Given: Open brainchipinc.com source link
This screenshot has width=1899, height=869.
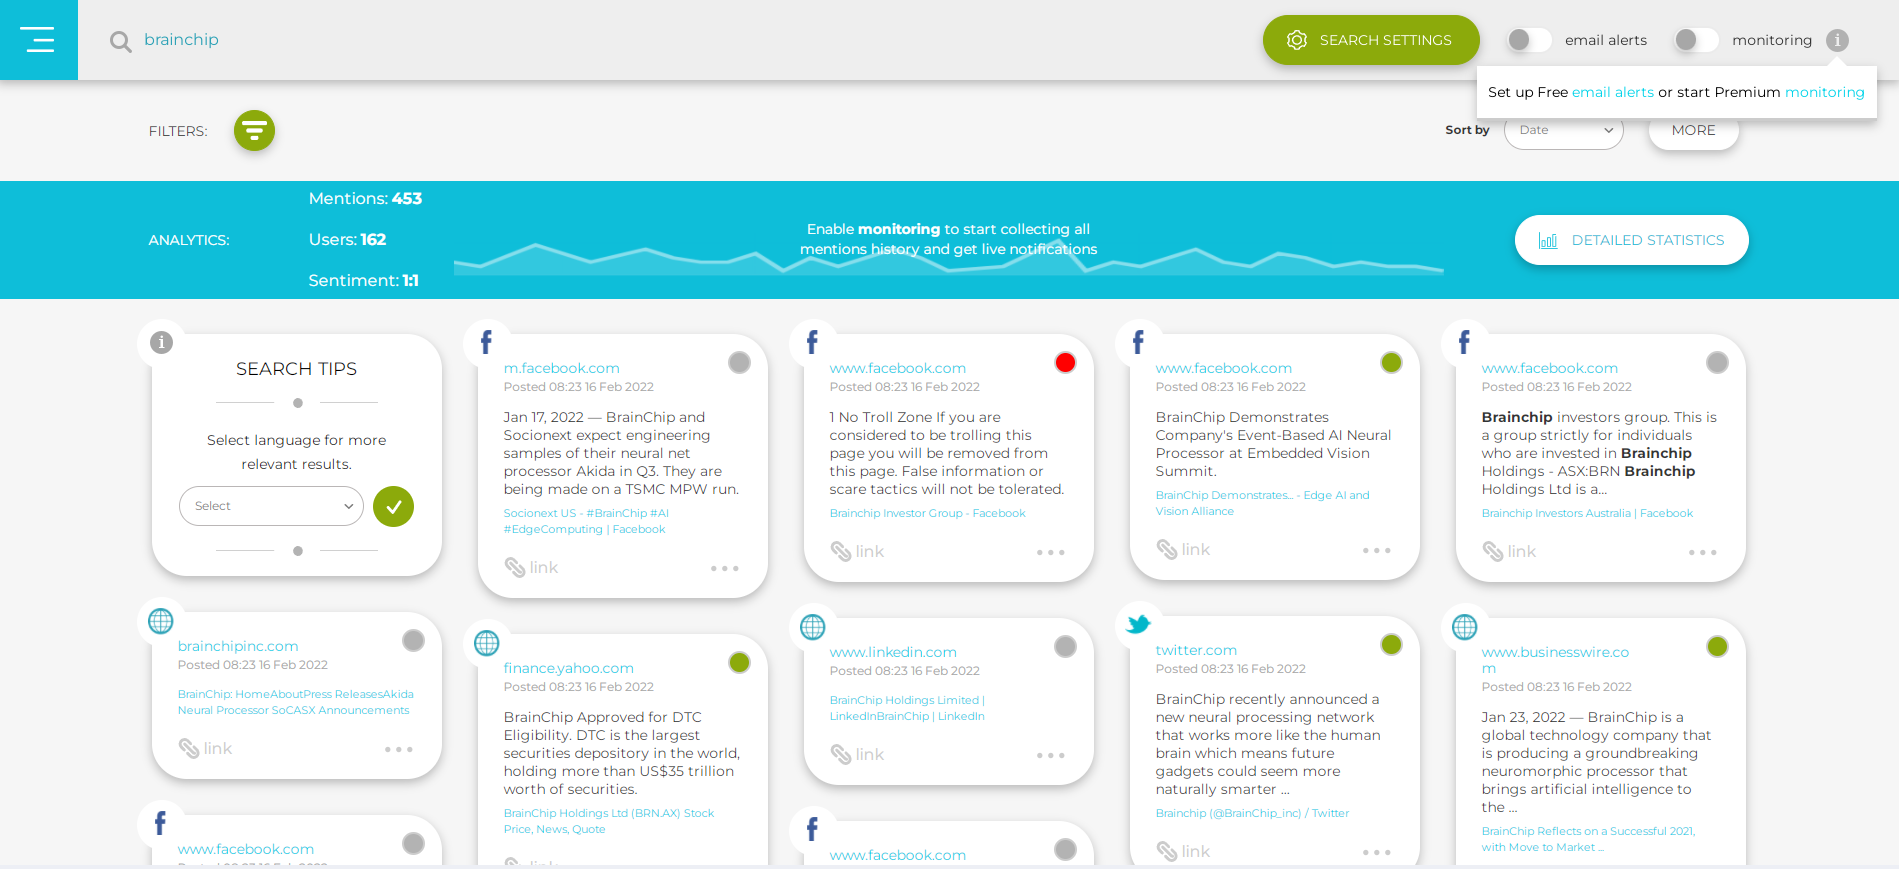Looking at the screenshot, I should 238,646.
